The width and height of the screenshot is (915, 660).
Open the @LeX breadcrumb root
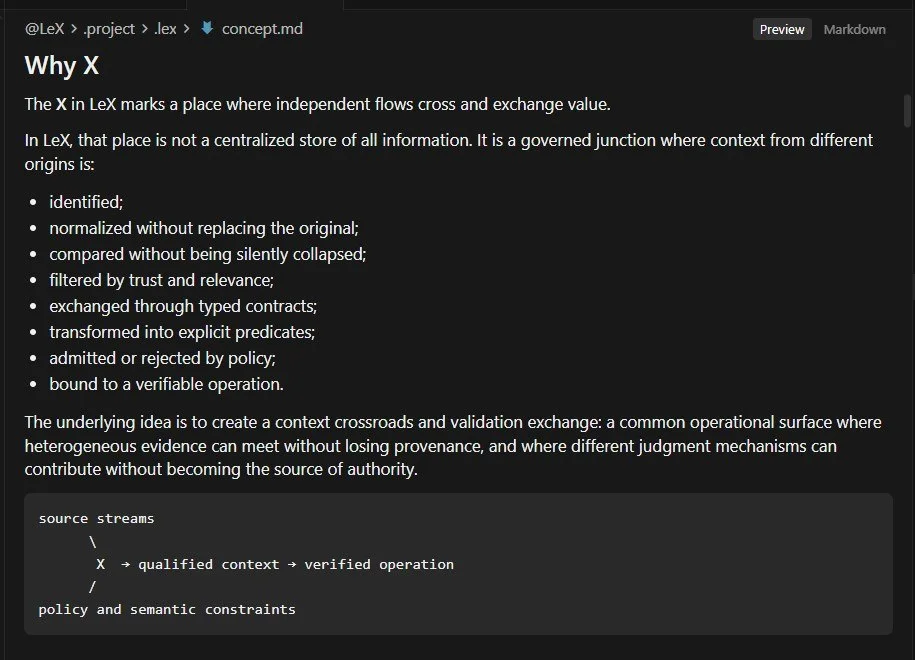[x=44, y=29]
